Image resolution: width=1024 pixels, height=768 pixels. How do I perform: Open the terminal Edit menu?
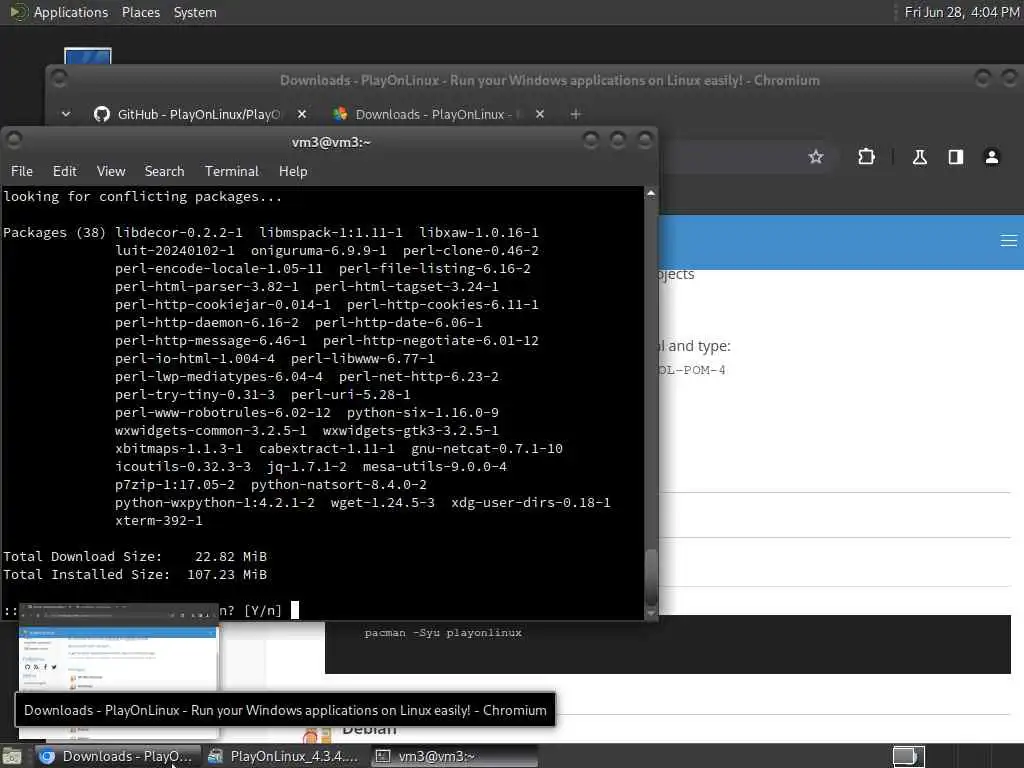(65, 171)
